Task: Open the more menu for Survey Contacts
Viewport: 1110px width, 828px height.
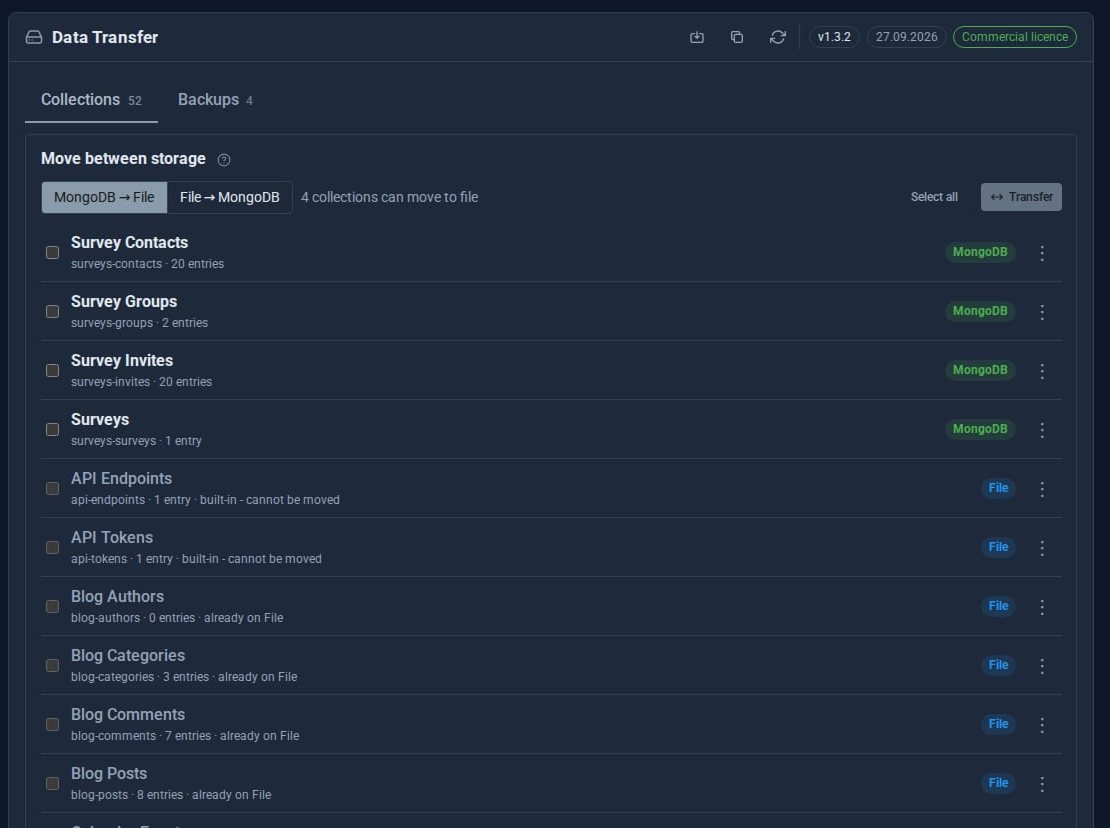Action: [x=1042, y=253]
